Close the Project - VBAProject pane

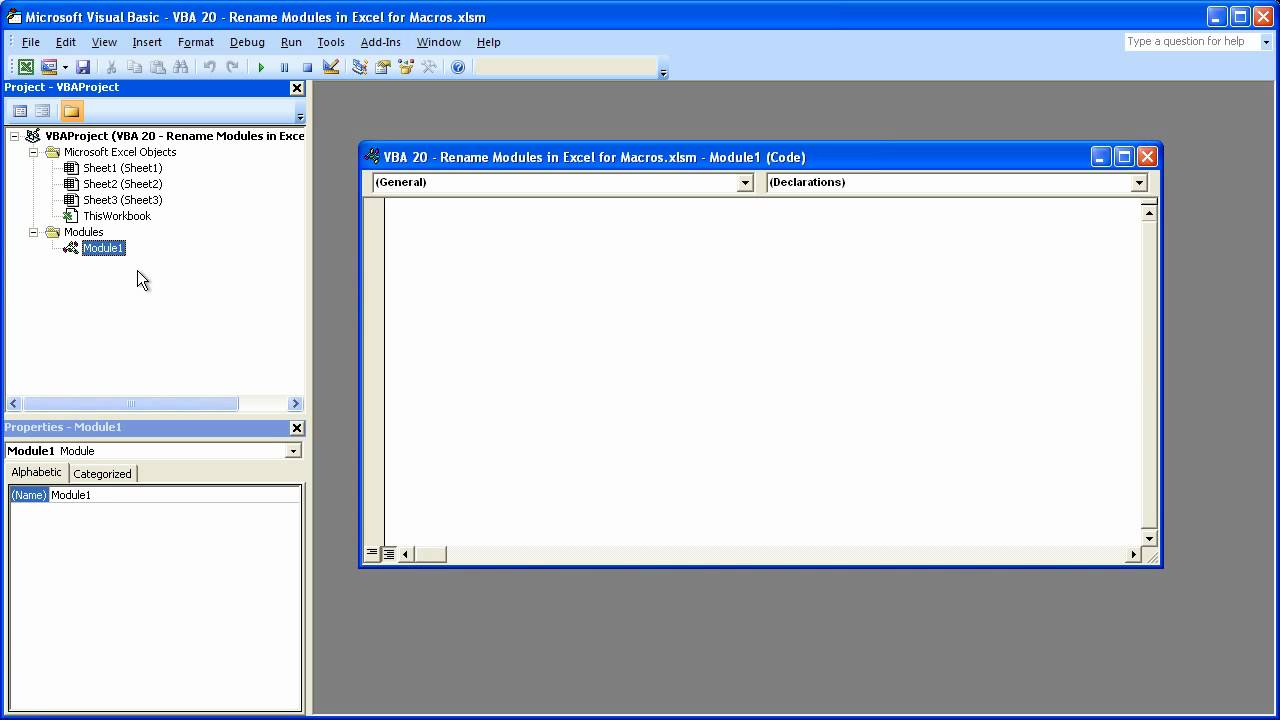(x=296, y=88)
